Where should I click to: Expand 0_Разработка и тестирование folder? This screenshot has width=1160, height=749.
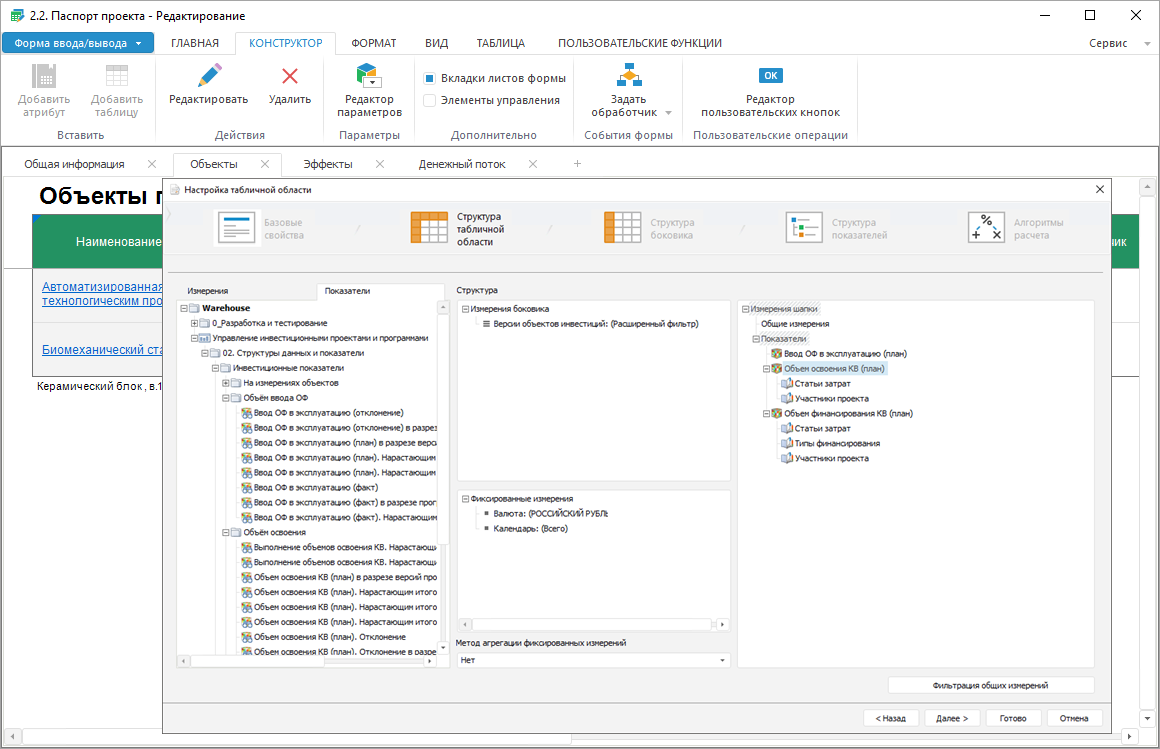(195, 323)
